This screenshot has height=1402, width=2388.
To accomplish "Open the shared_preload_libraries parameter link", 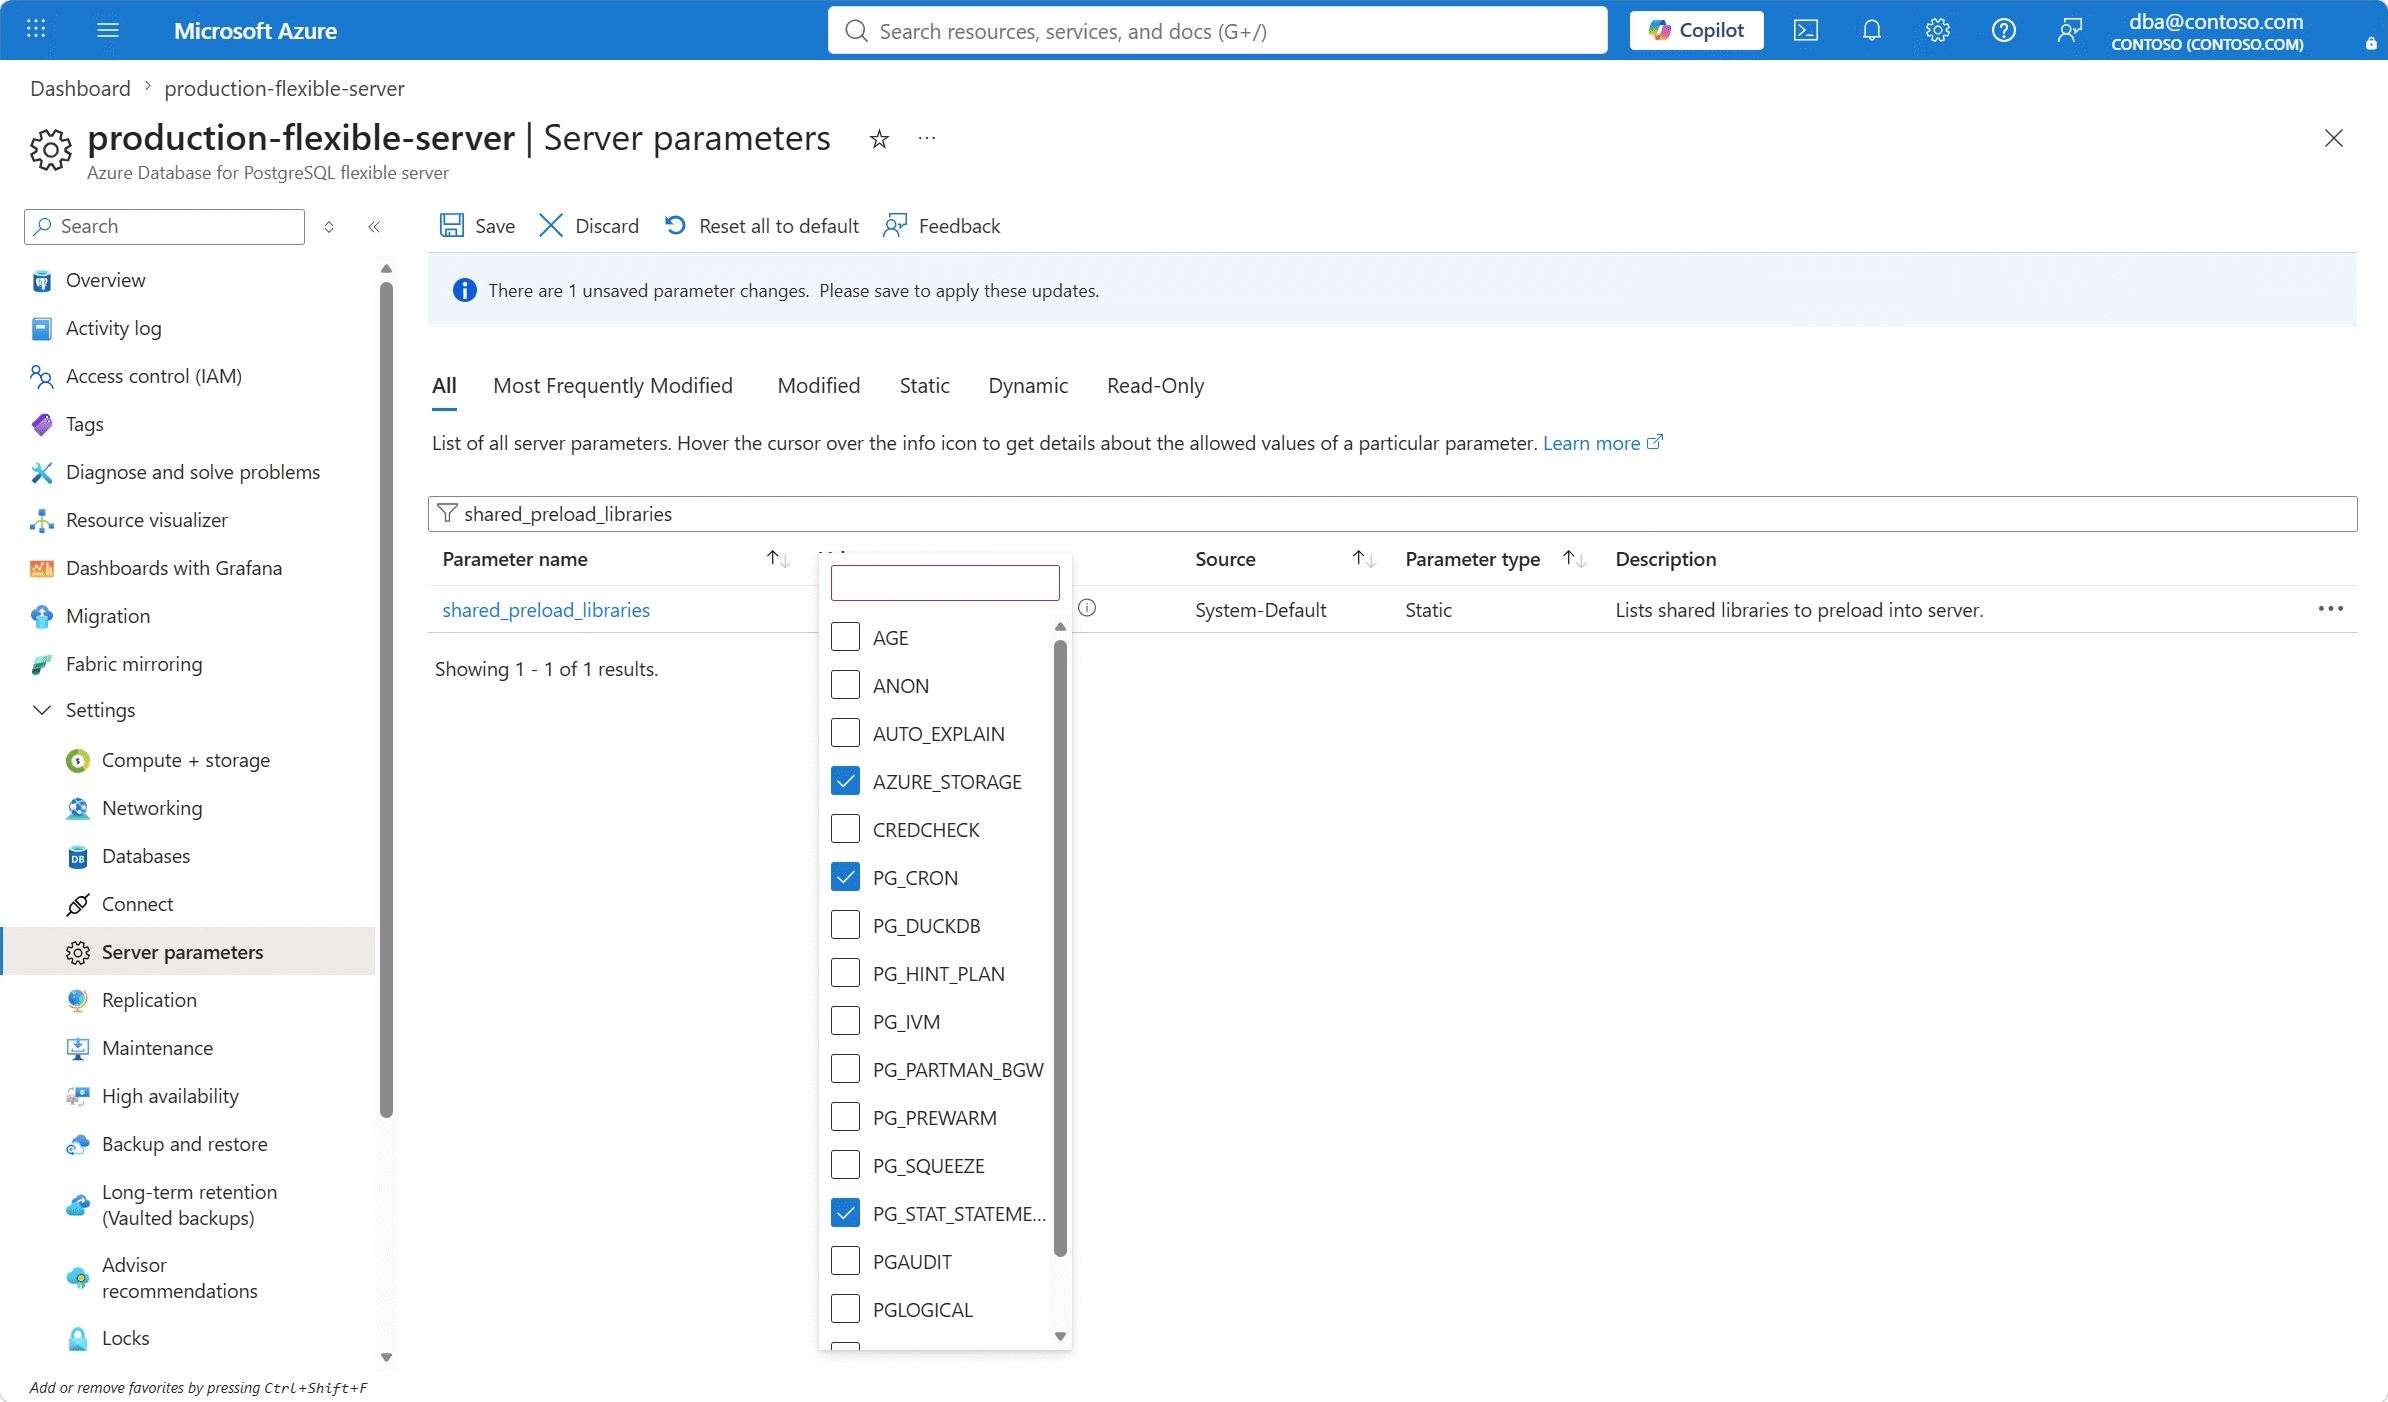I will pyautogui.click(x=546, y=610).
